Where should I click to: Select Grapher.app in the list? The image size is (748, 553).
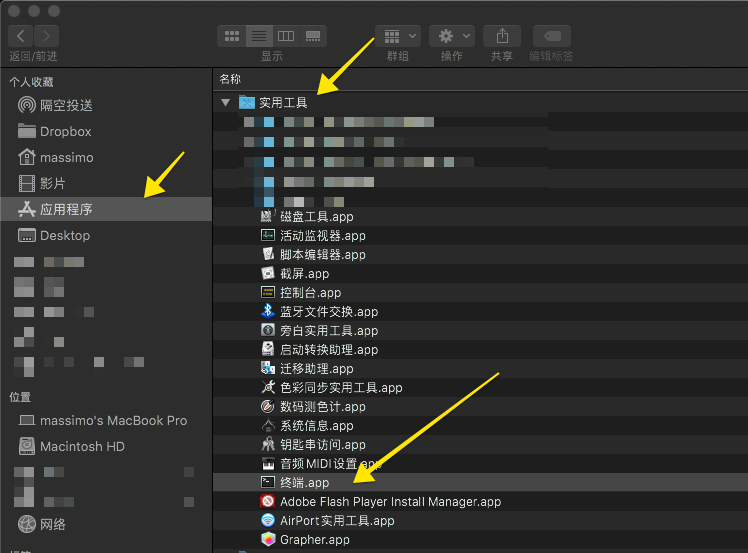pyautogui.click(x=314, y=540)
